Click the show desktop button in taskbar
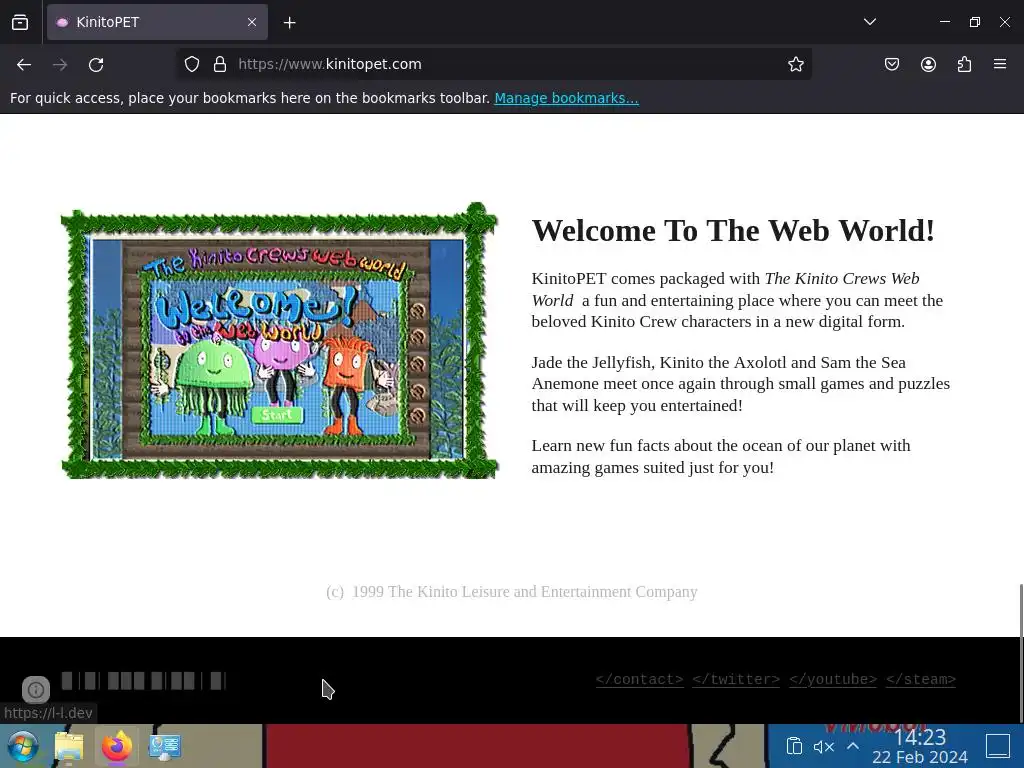 (x=997, y=746)
